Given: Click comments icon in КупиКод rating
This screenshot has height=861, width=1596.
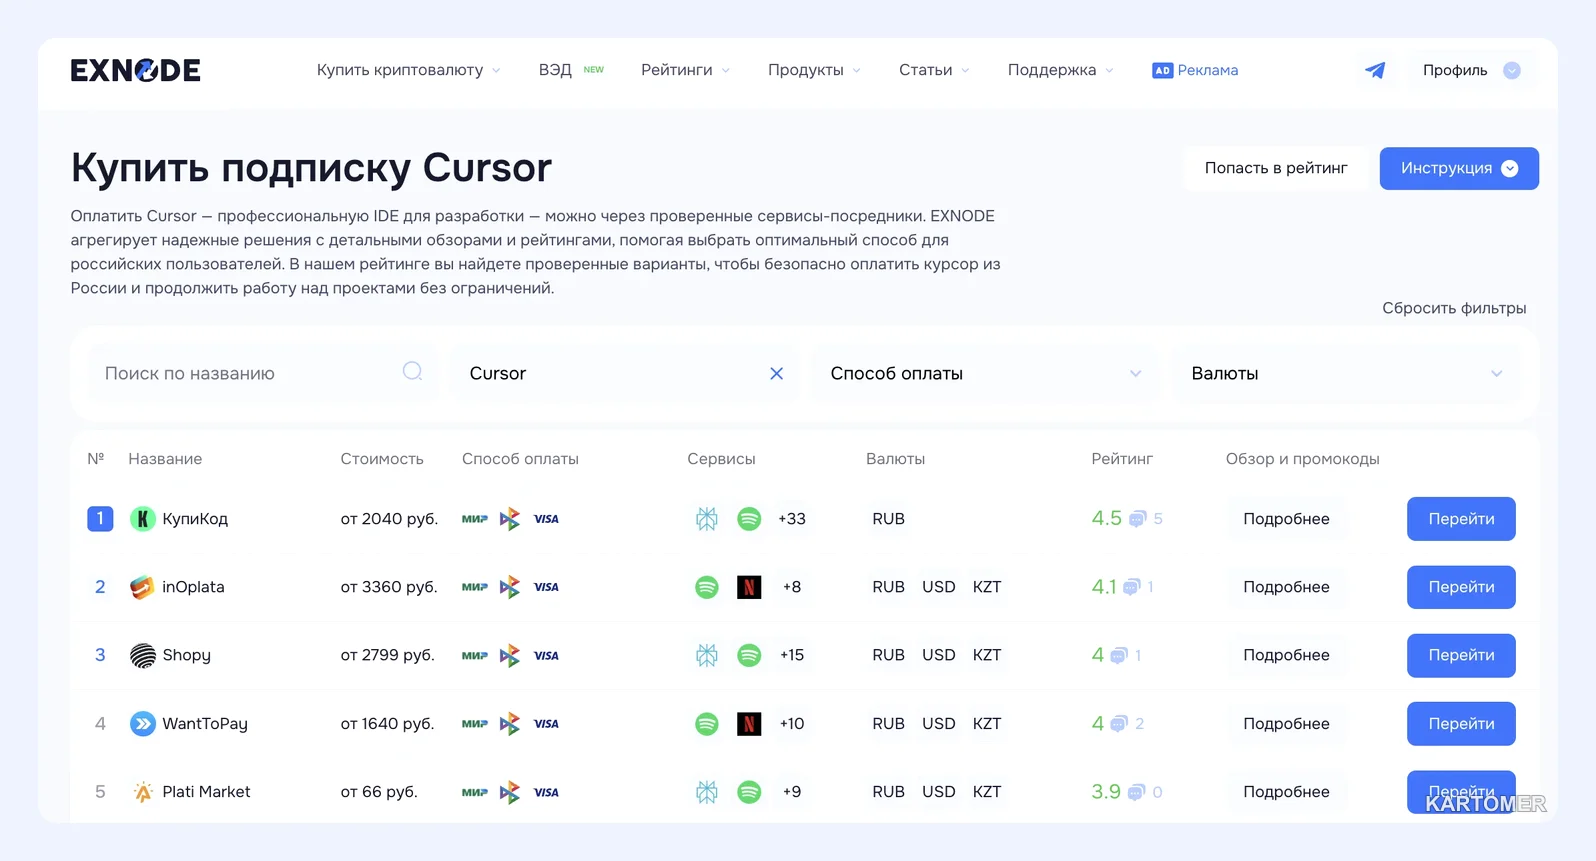Looking at the screenshot, I should click(1137, 519).
